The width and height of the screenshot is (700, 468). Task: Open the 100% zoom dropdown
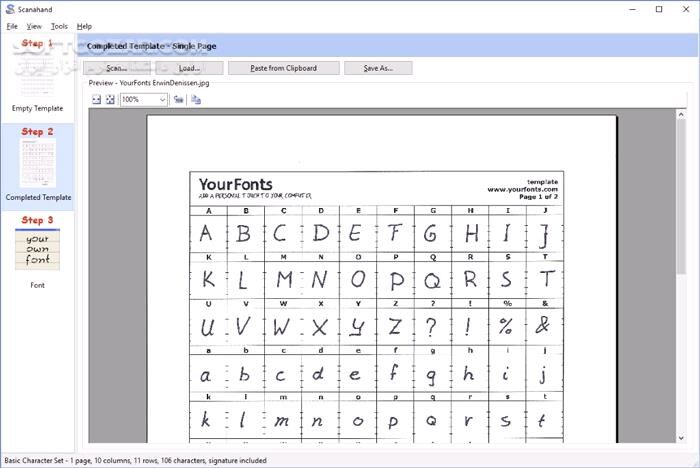point(163,100)
